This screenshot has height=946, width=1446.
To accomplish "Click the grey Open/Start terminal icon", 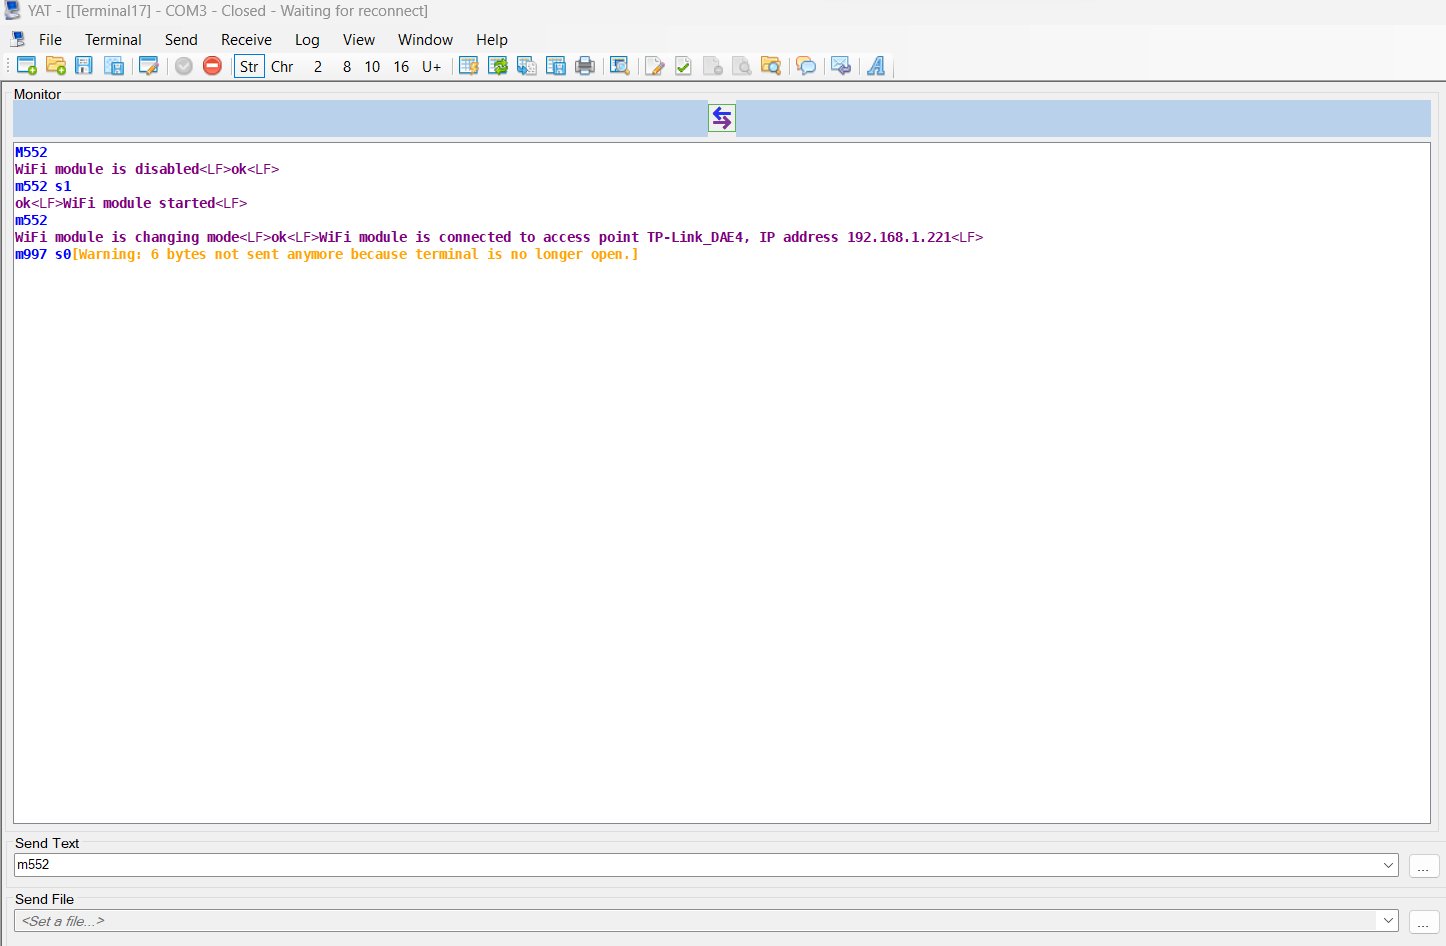I will tap(184, 66).
